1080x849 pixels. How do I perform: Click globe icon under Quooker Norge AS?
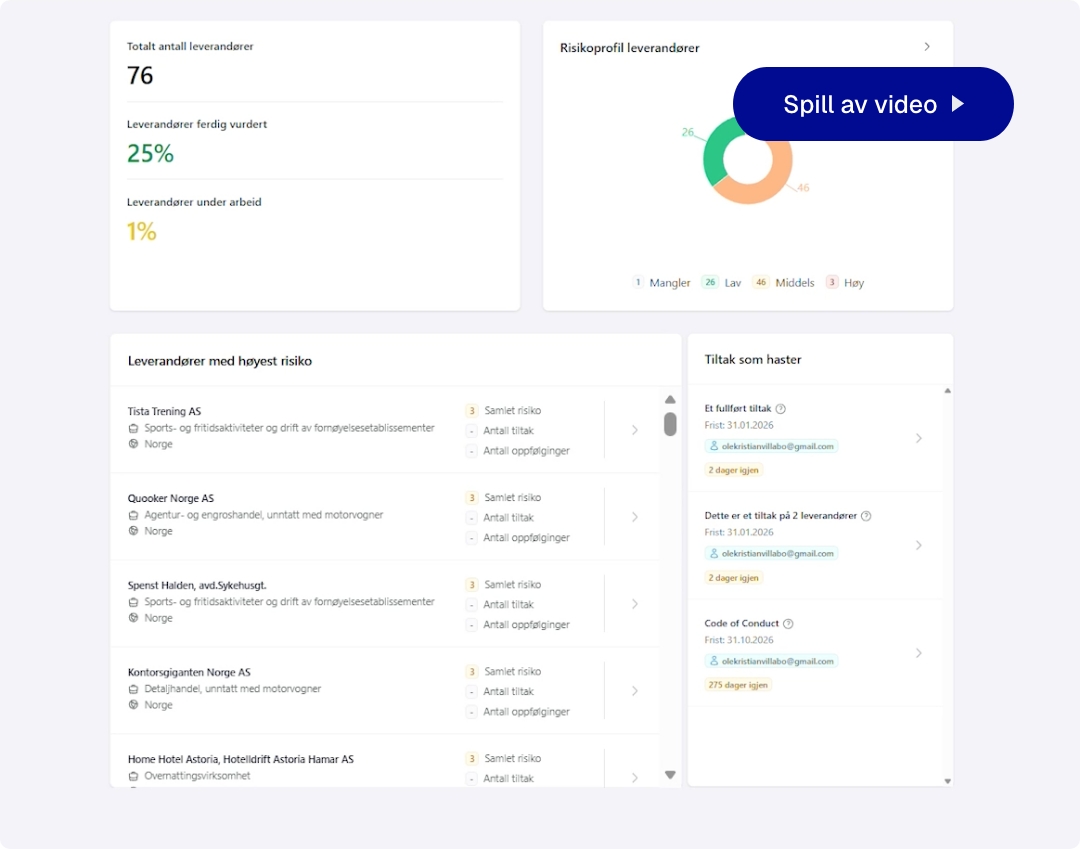(x=133, y=531)
